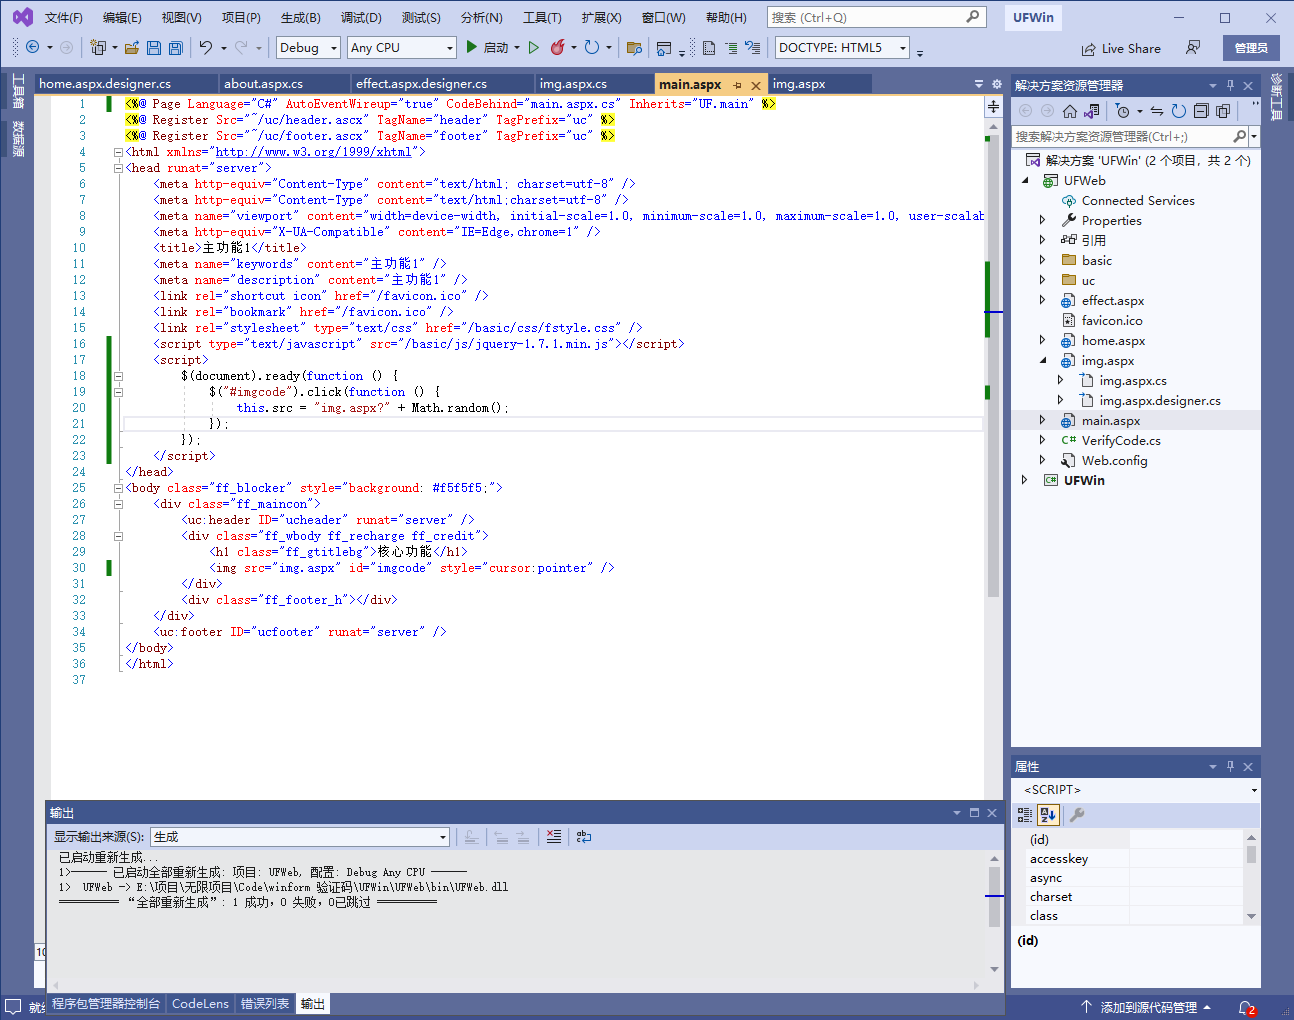1294x1020 pixels.
Task: Open the Debug configuration dropdown
Action: pos(308,48)
